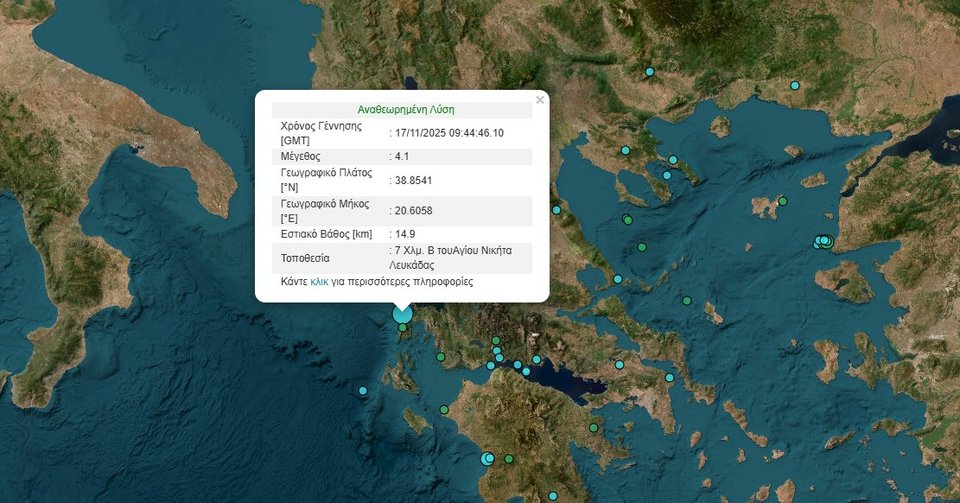
Task: Click the origin time value 17/11/2025 09:44:46.10
Action: pos(449,133)
